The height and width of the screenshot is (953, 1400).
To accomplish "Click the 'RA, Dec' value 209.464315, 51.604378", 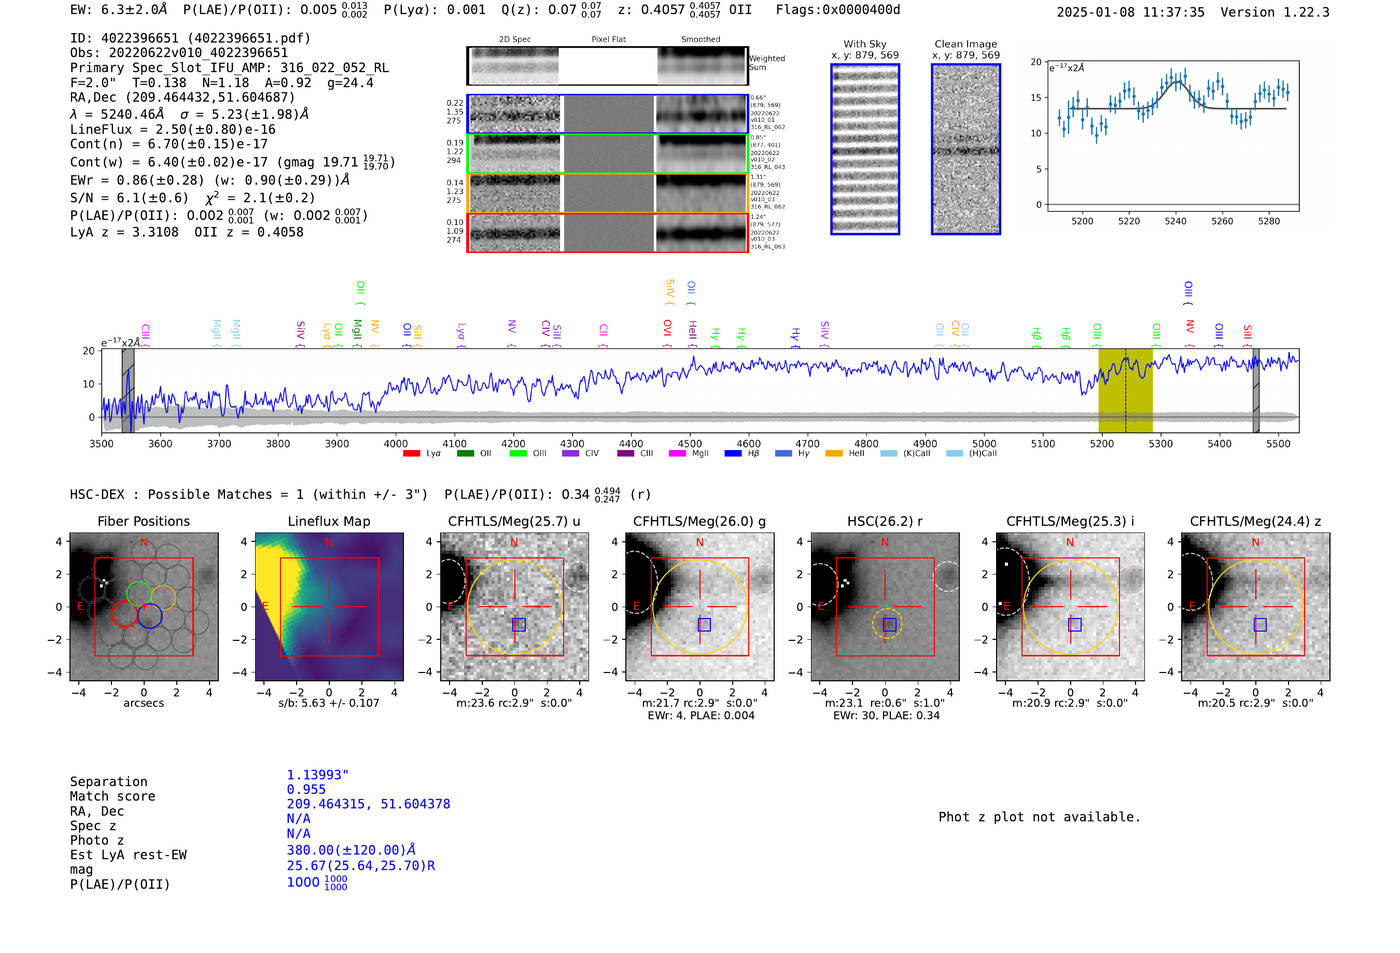I will click(x=368, y=804).
